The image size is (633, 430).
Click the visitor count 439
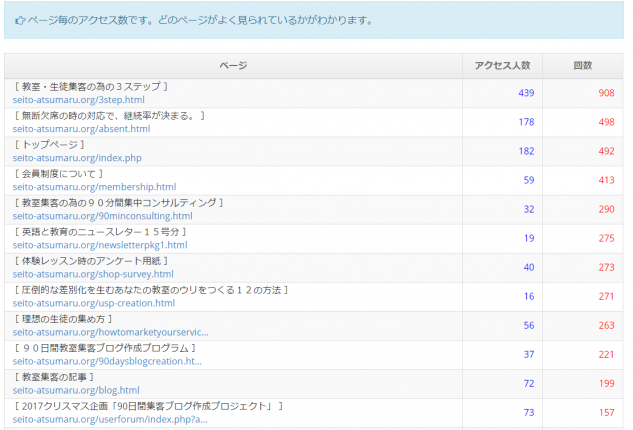(526, 93)
